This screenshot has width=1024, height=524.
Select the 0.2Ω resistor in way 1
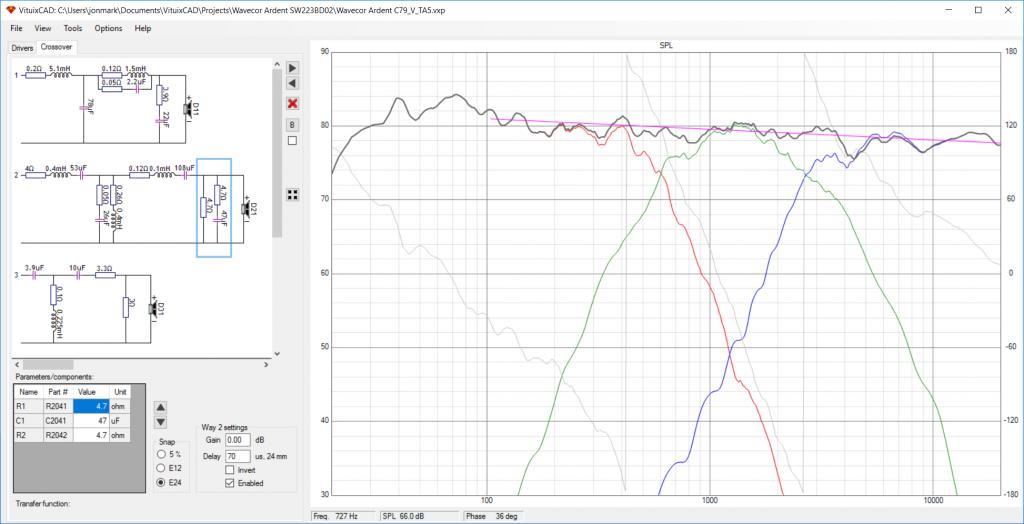coord(35,75)
